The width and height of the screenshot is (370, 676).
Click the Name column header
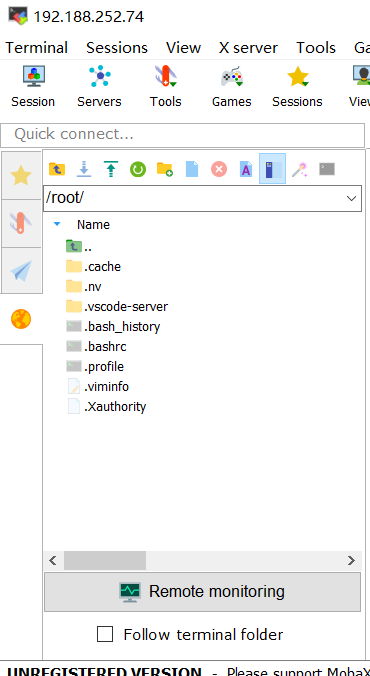[93, 225]
